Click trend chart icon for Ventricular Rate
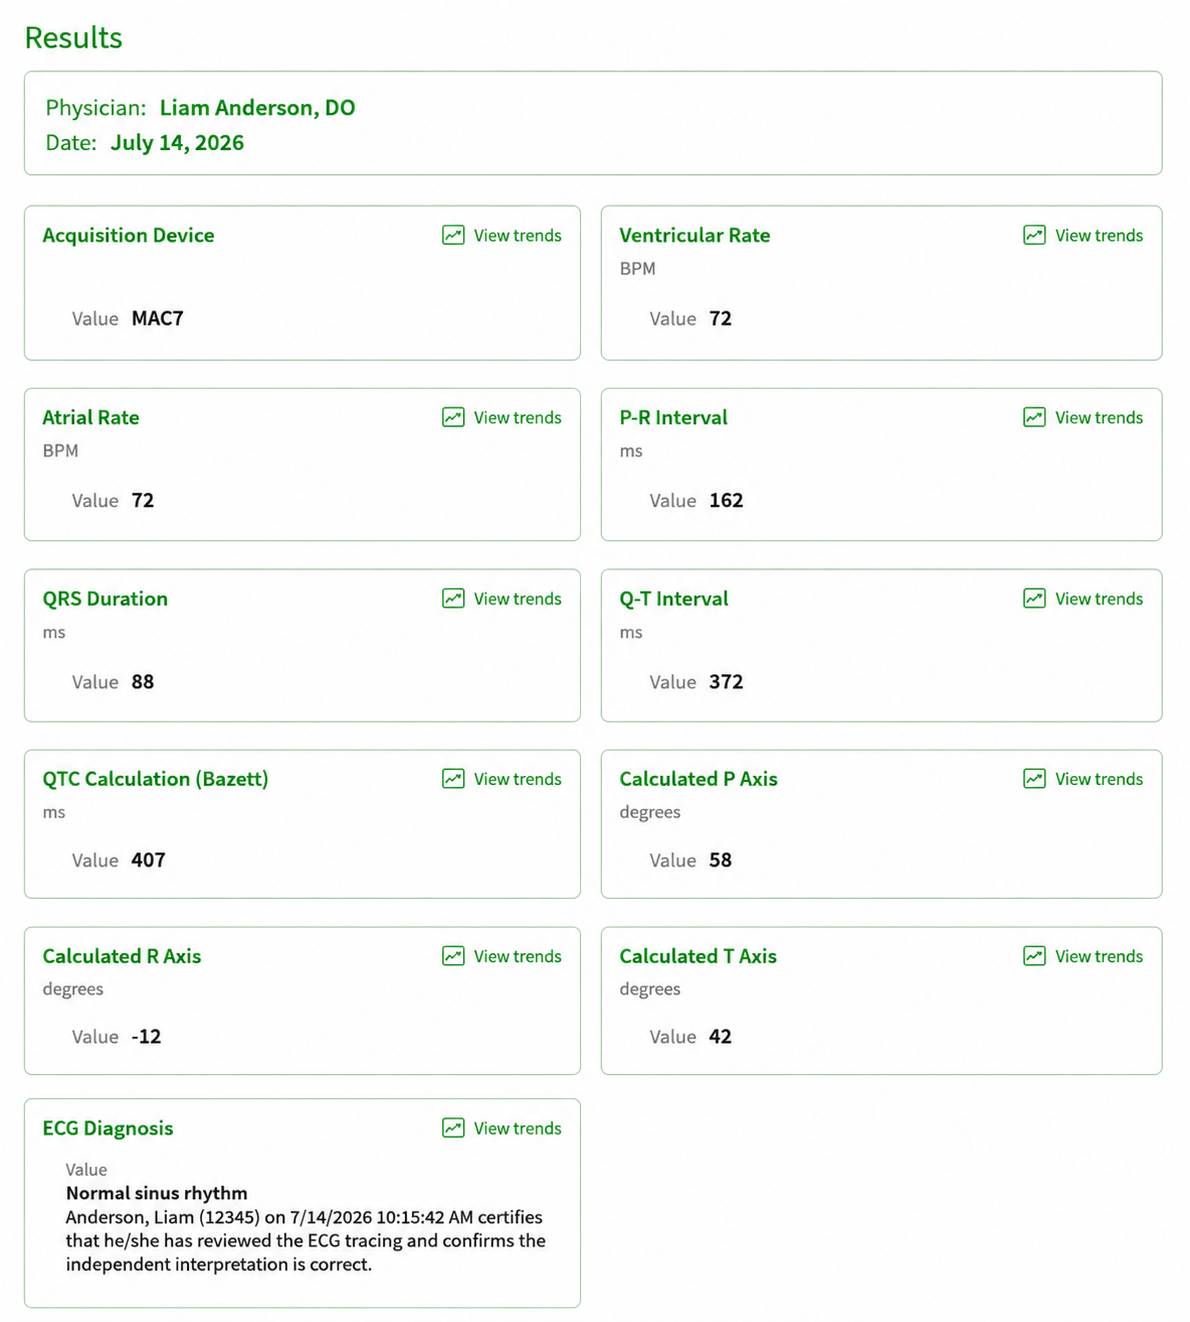The height and width of the screenshot is (1322, 1190). (x=1034, y=235)
